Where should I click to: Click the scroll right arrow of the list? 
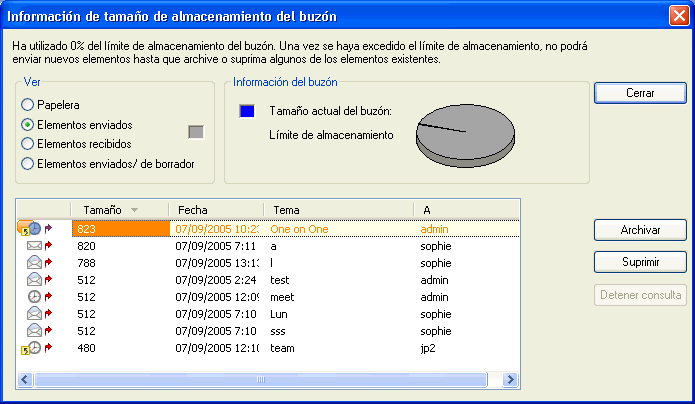pyautogui.click(x=511, y=380)
